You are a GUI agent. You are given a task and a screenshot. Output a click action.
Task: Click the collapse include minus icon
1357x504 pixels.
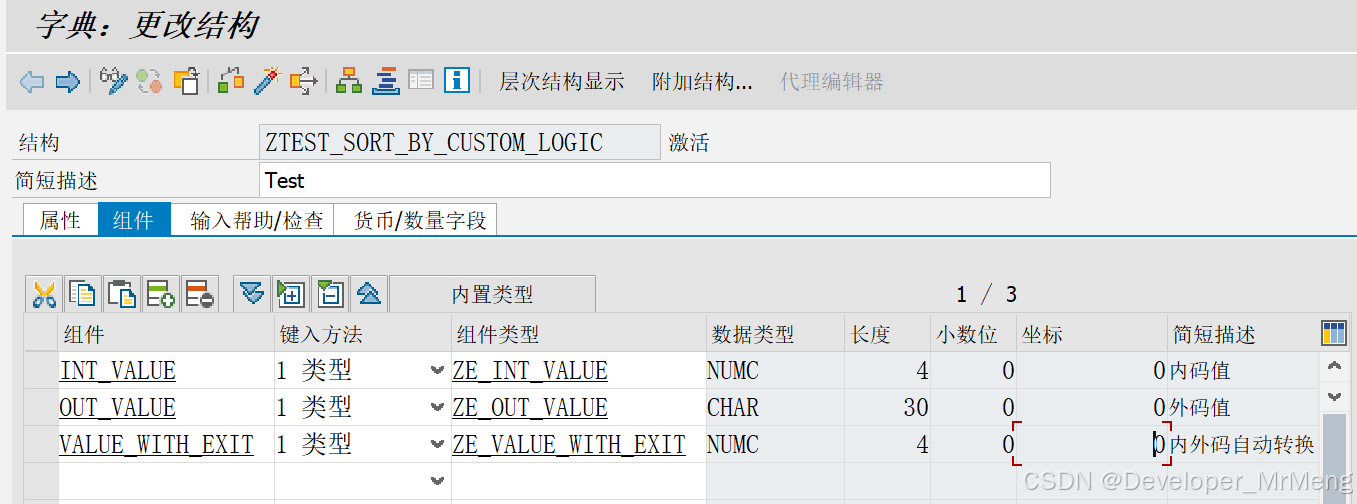[330, 294]
